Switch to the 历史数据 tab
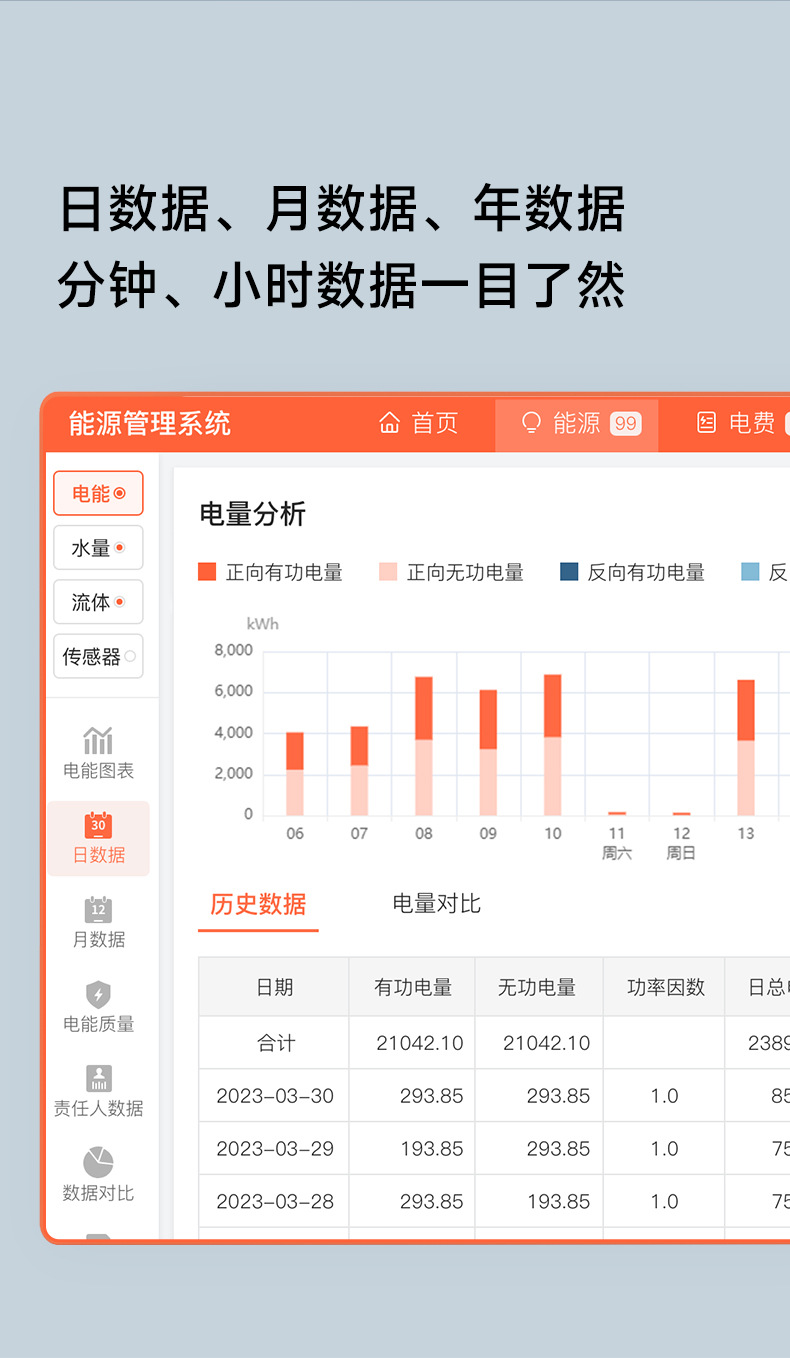 (258, 904)
